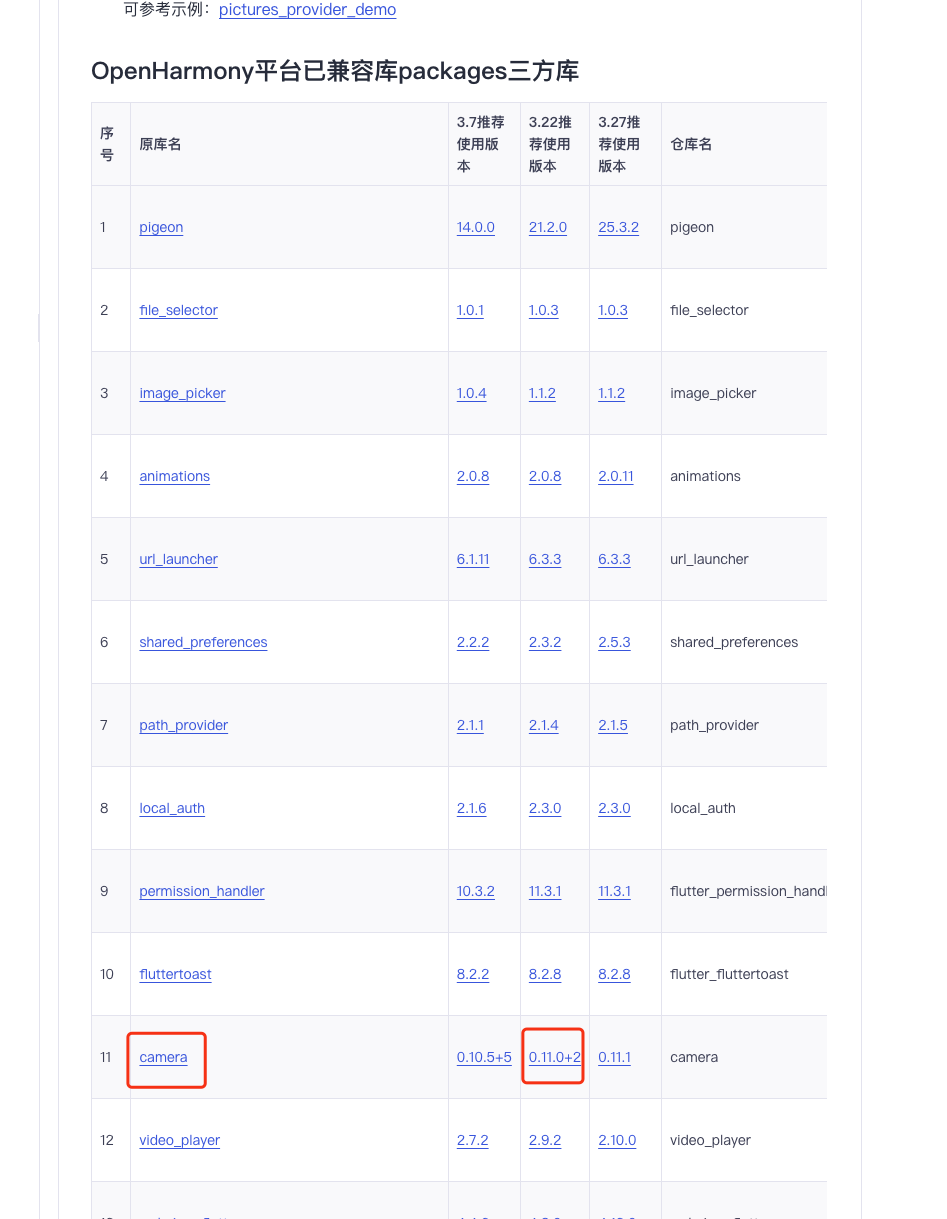Viewport: 947px width, 1219px height.
Task: Open the path_provider library link
Action: [183, 725]
